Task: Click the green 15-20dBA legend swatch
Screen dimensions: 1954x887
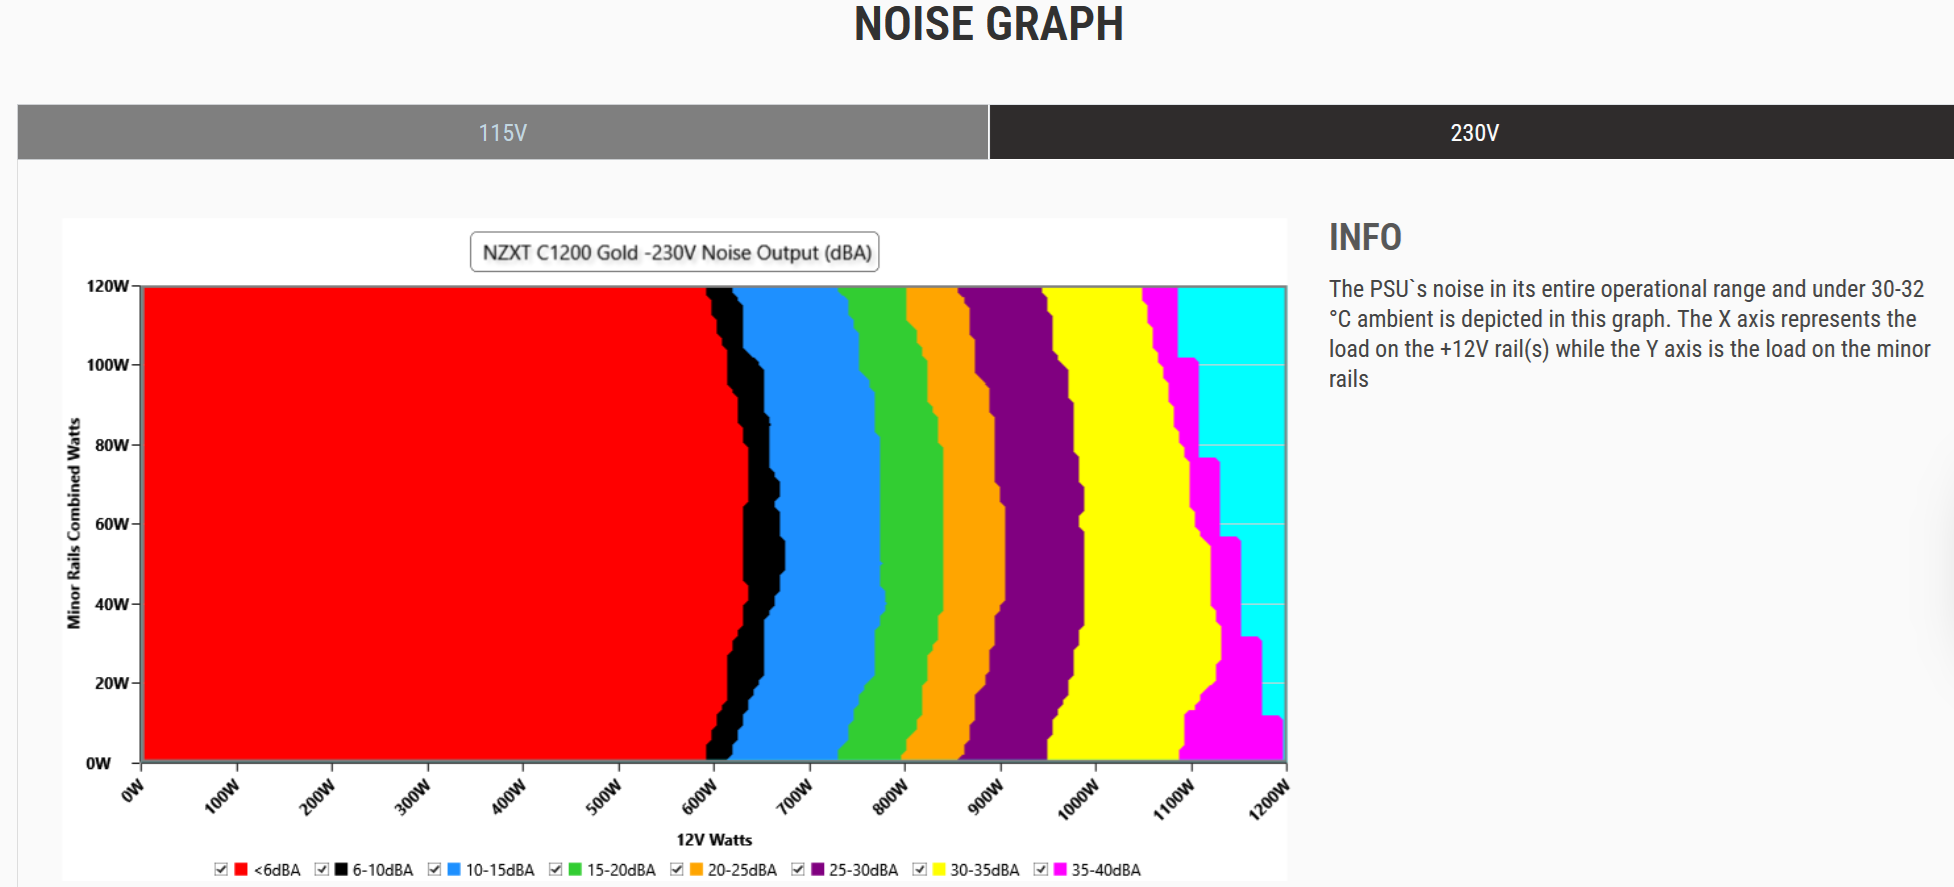Action: tap(575, 869)
